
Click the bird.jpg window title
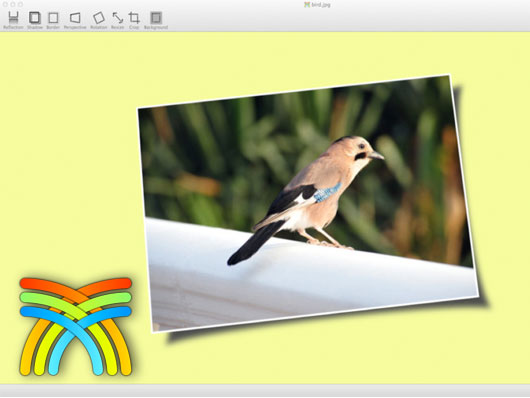click(317, 4)
